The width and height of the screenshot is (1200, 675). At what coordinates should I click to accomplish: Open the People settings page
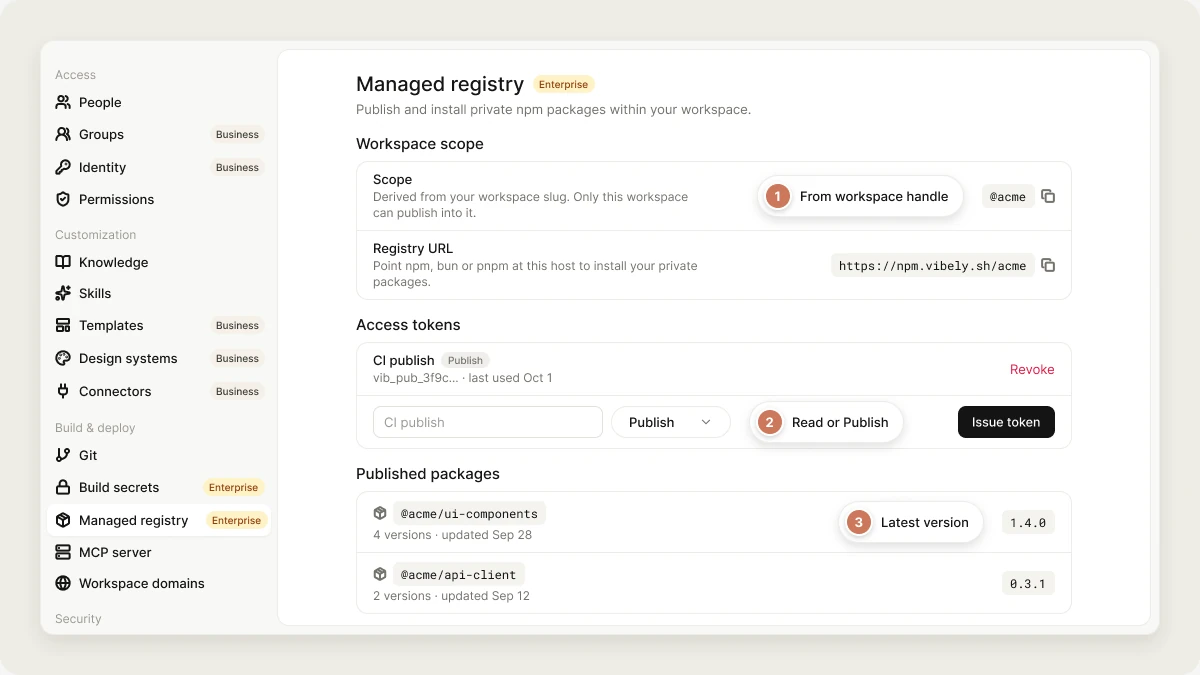[x=158, y=102]
